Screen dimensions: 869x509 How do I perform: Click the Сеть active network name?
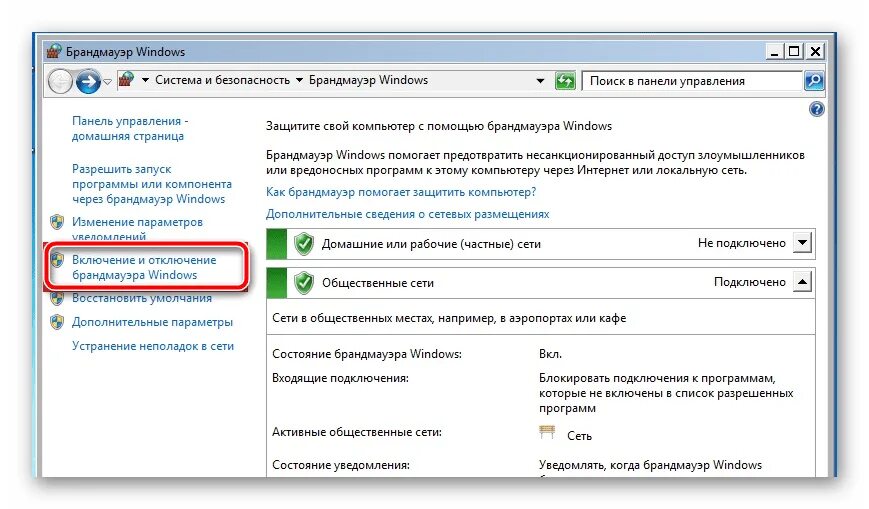(579, 436)
